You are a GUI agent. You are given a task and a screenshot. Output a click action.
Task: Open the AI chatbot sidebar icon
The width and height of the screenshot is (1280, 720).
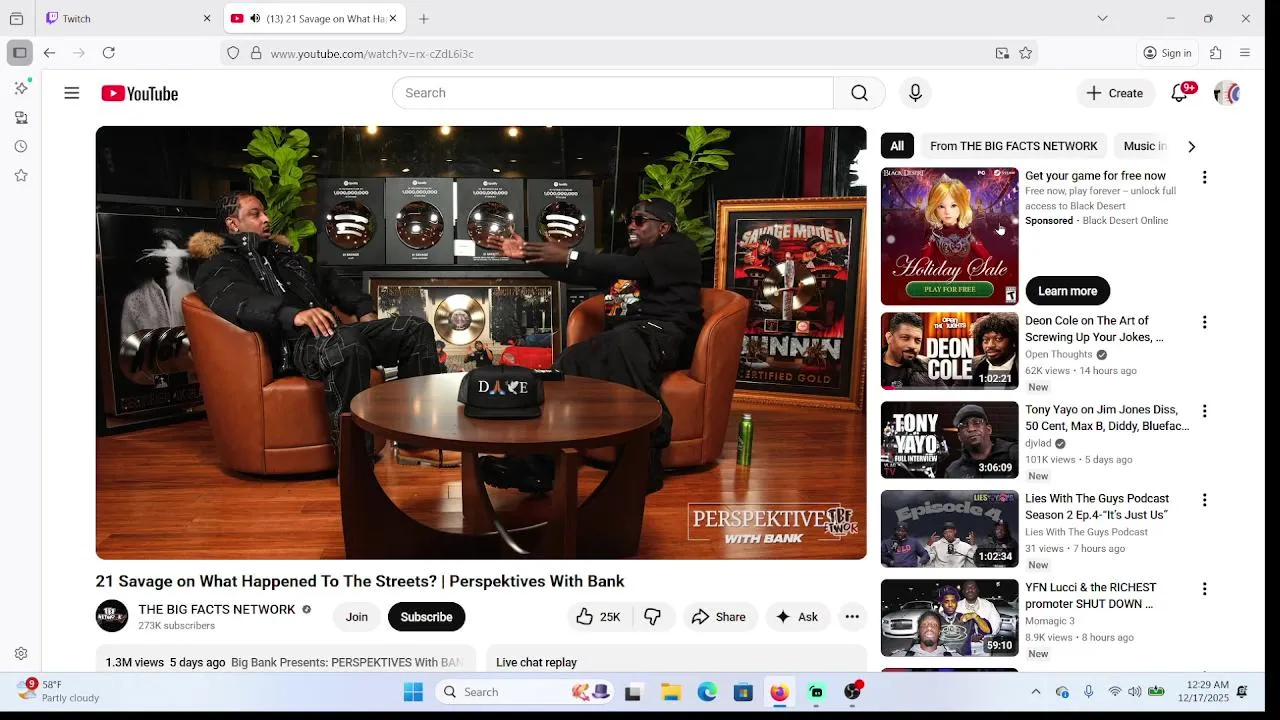click(21, 88)
